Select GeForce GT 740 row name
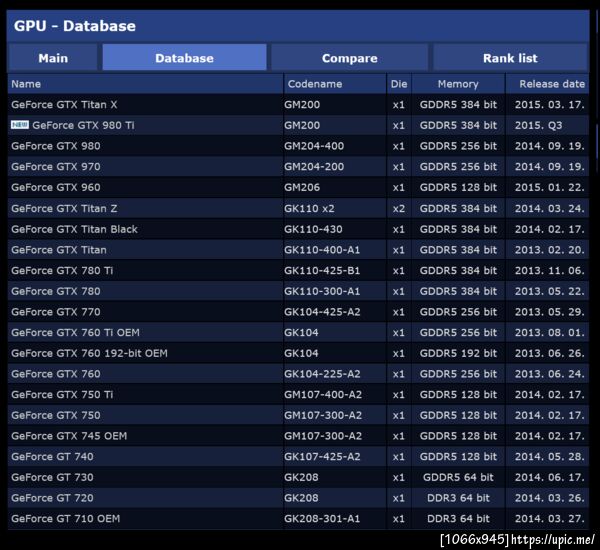This screenshot has width=600, height=550. click(x=52, y=457)
